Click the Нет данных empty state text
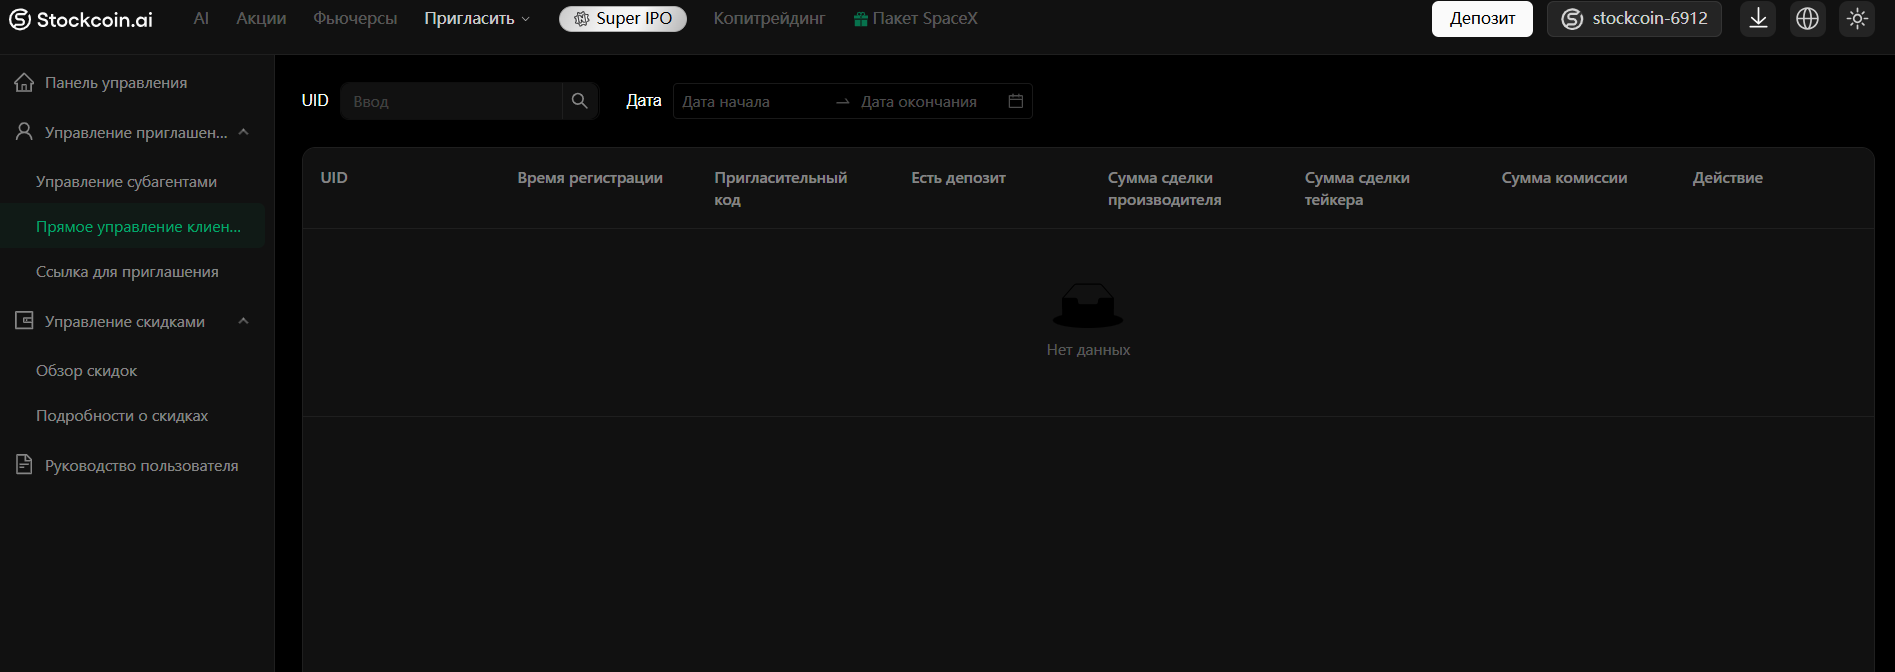 point(1088,350)
